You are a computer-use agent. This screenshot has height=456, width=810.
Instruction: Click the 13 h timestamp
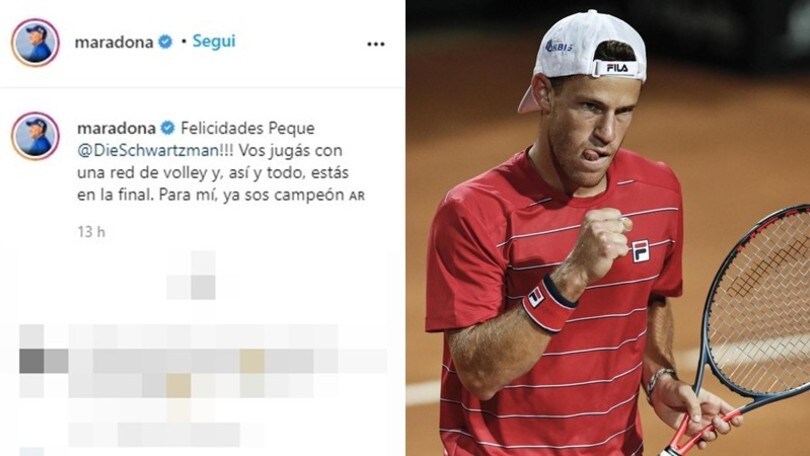coord(91,232)
